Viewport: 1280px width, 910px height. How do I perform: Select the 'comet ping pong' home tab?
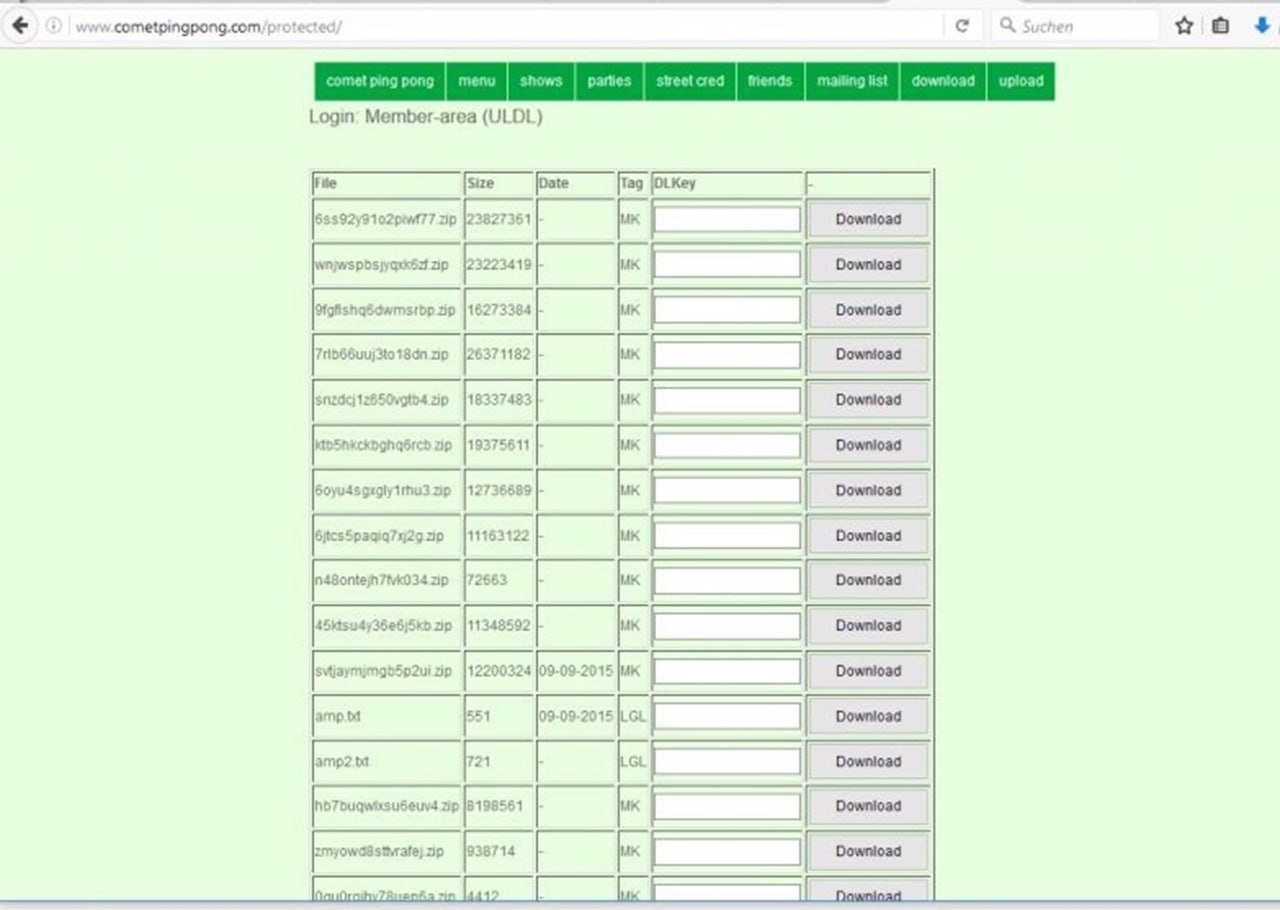(380, 81)
